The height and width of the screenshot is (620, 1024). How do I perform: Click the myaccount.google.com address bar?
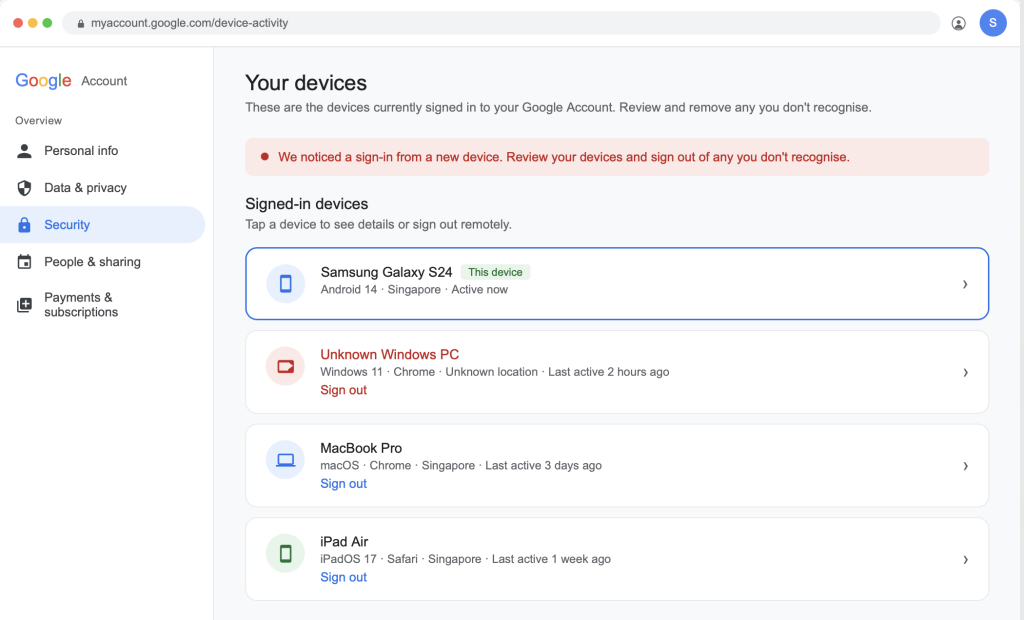coord(501,24)
